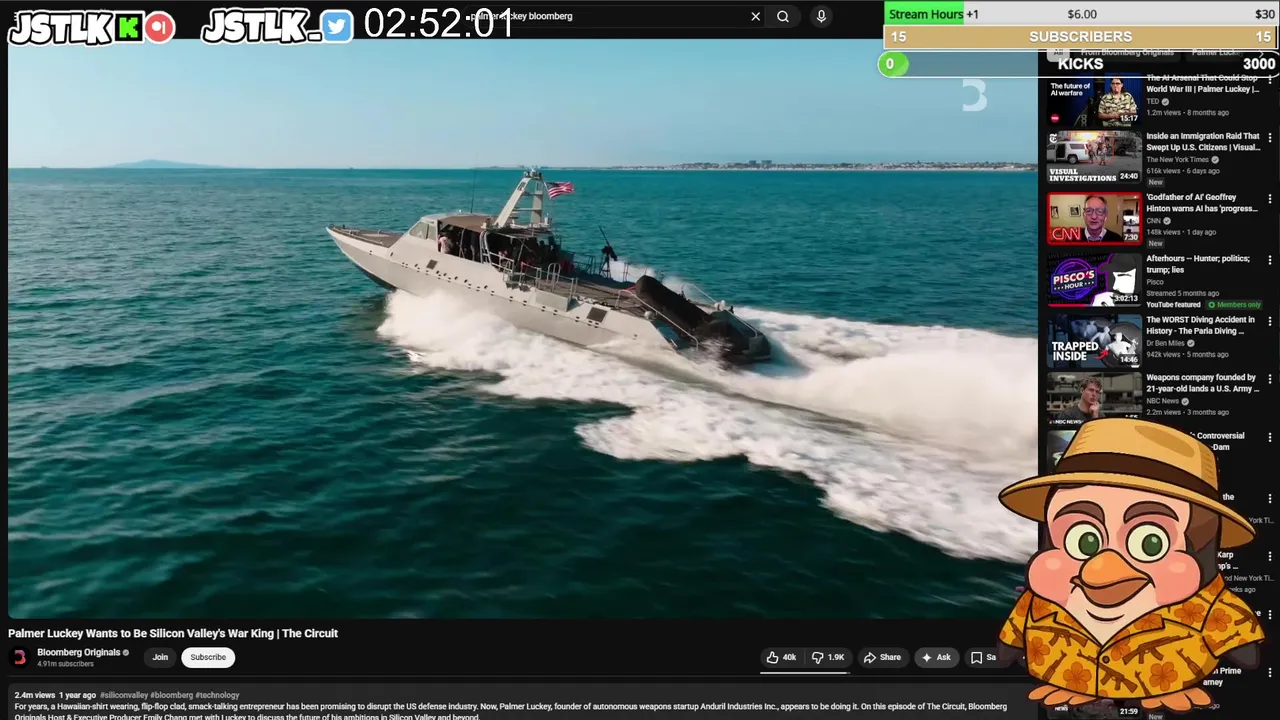Subscribe to Bloomberg Originals
The image size is (1280, 720).
tap(208, 657)
